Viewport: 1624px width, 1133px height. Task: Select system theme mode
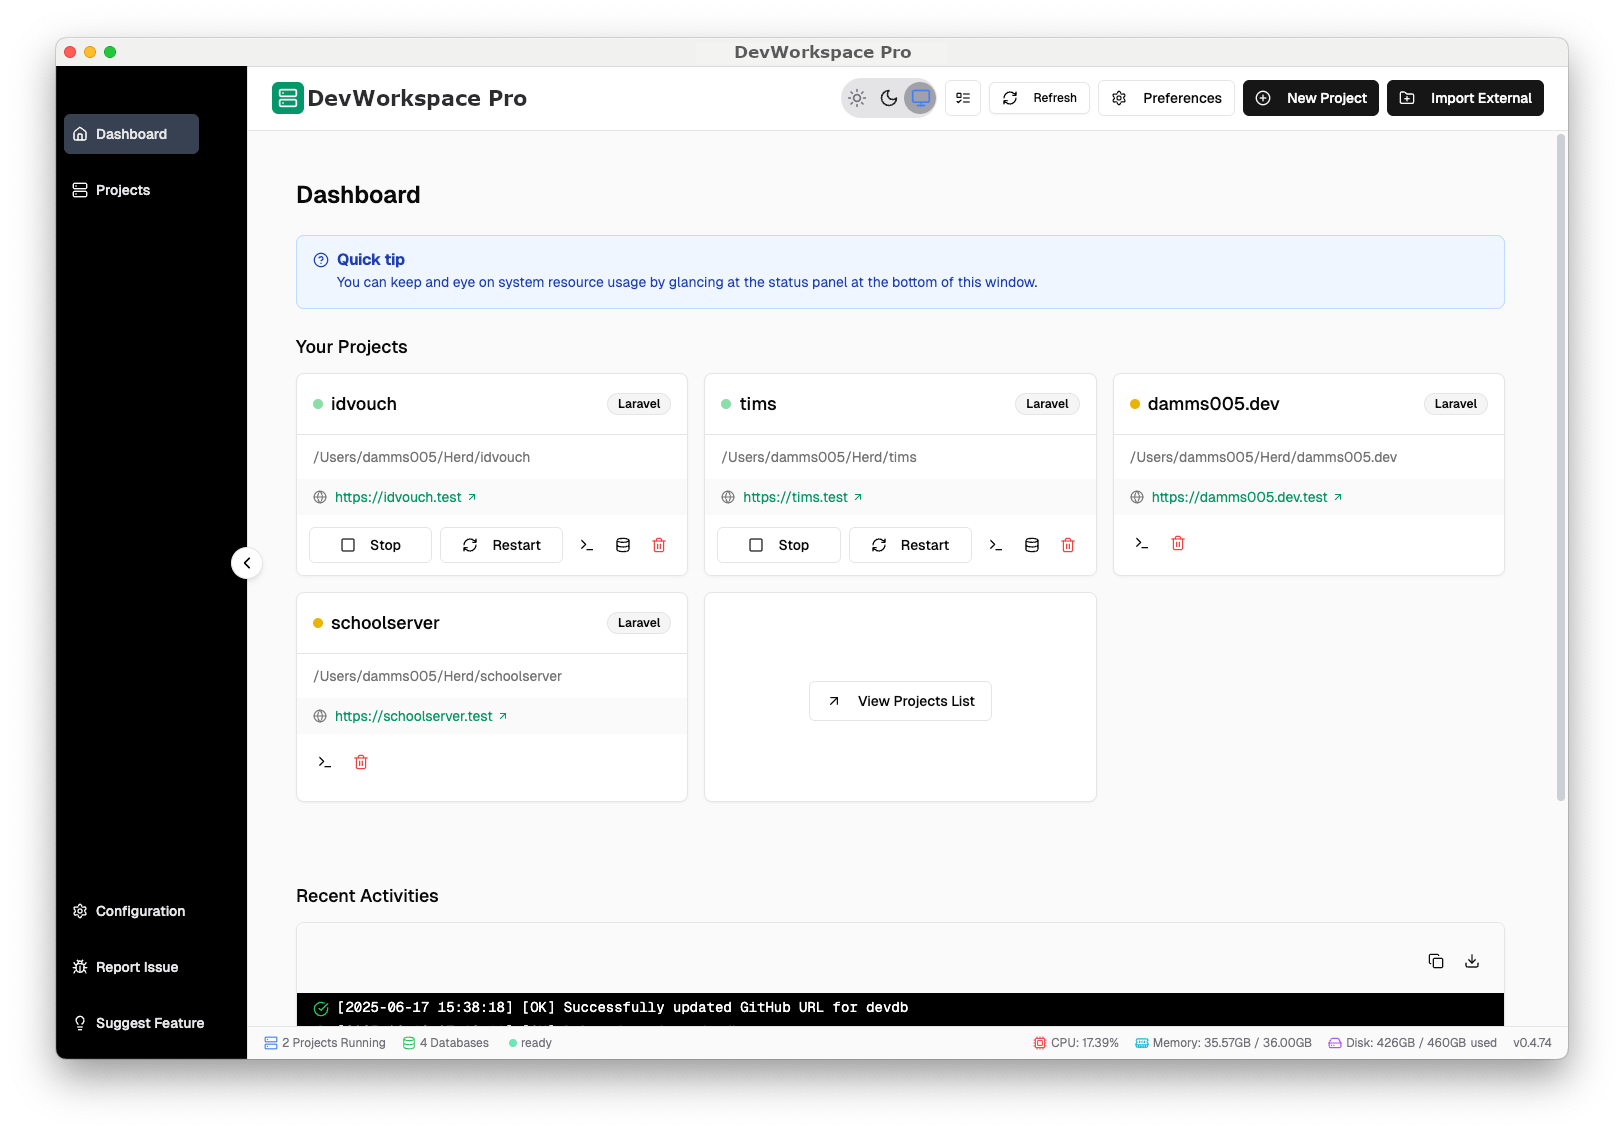920,98
